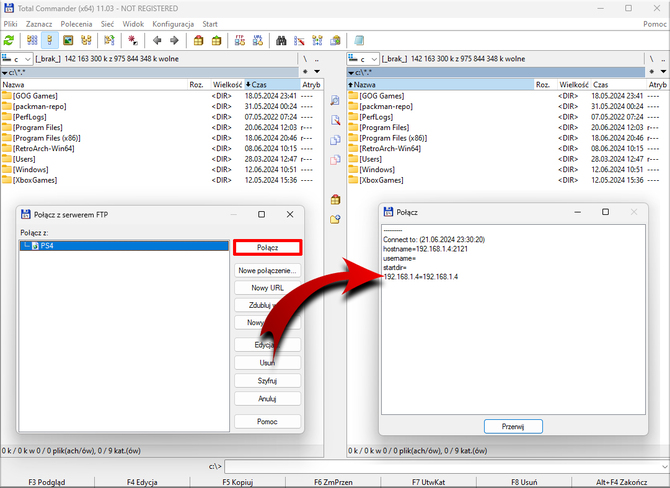Open the Pliki menu
670x488 pixels.
[10, 24]
